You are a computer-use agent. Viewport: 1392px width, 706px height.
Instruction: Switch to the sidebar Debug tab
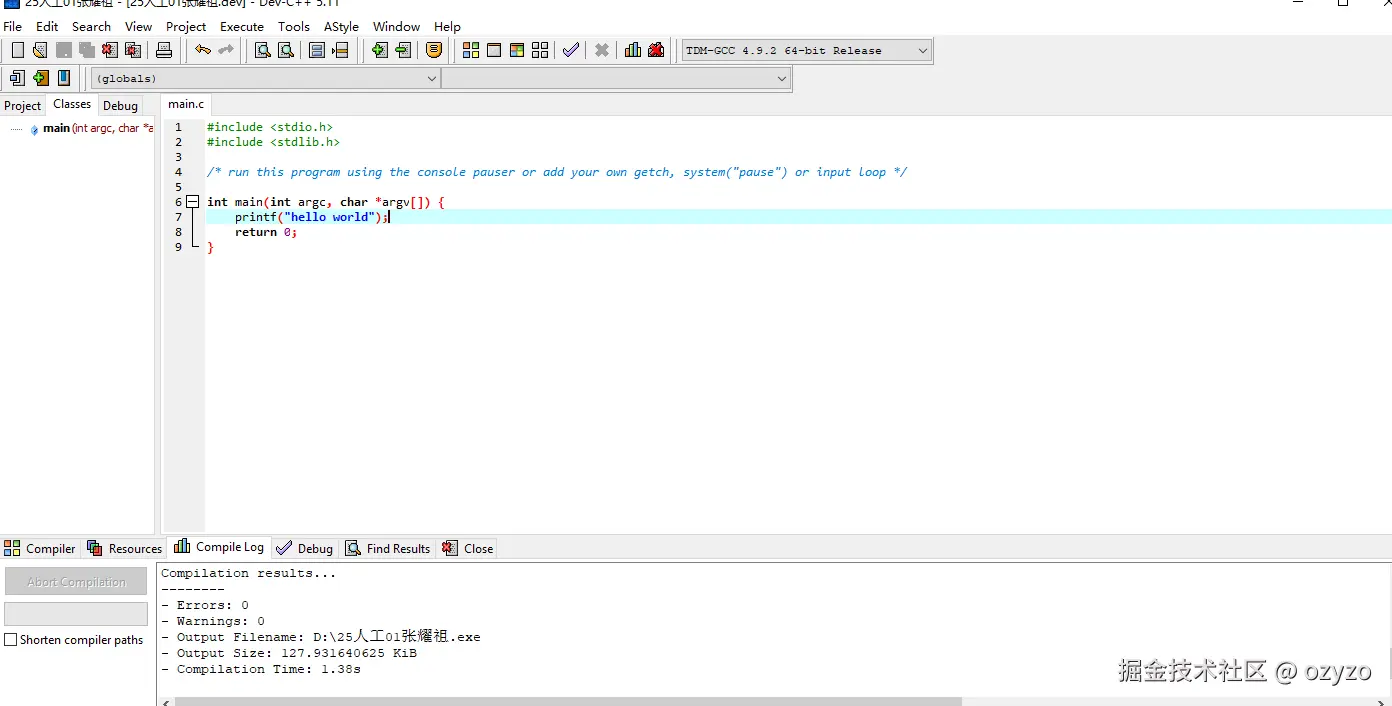tap(120, 105)
